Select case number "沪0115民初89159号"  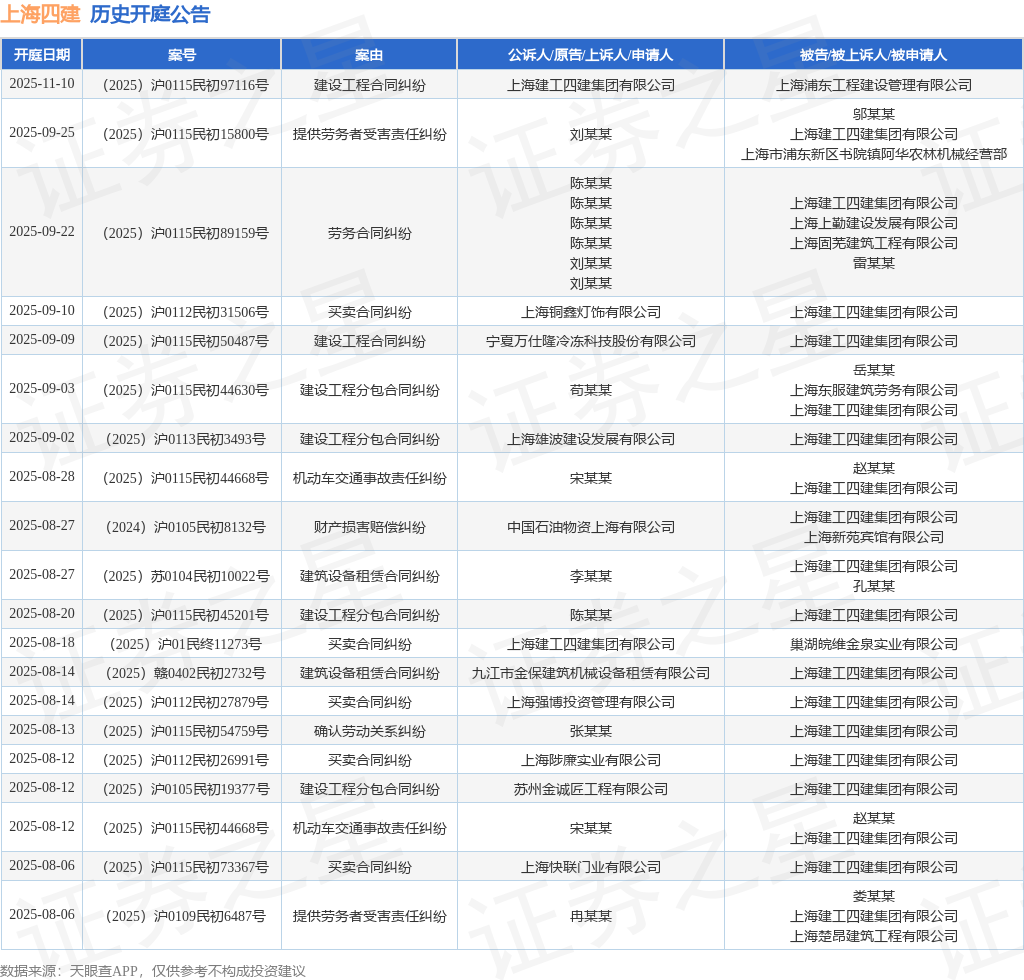coord(185,233)
